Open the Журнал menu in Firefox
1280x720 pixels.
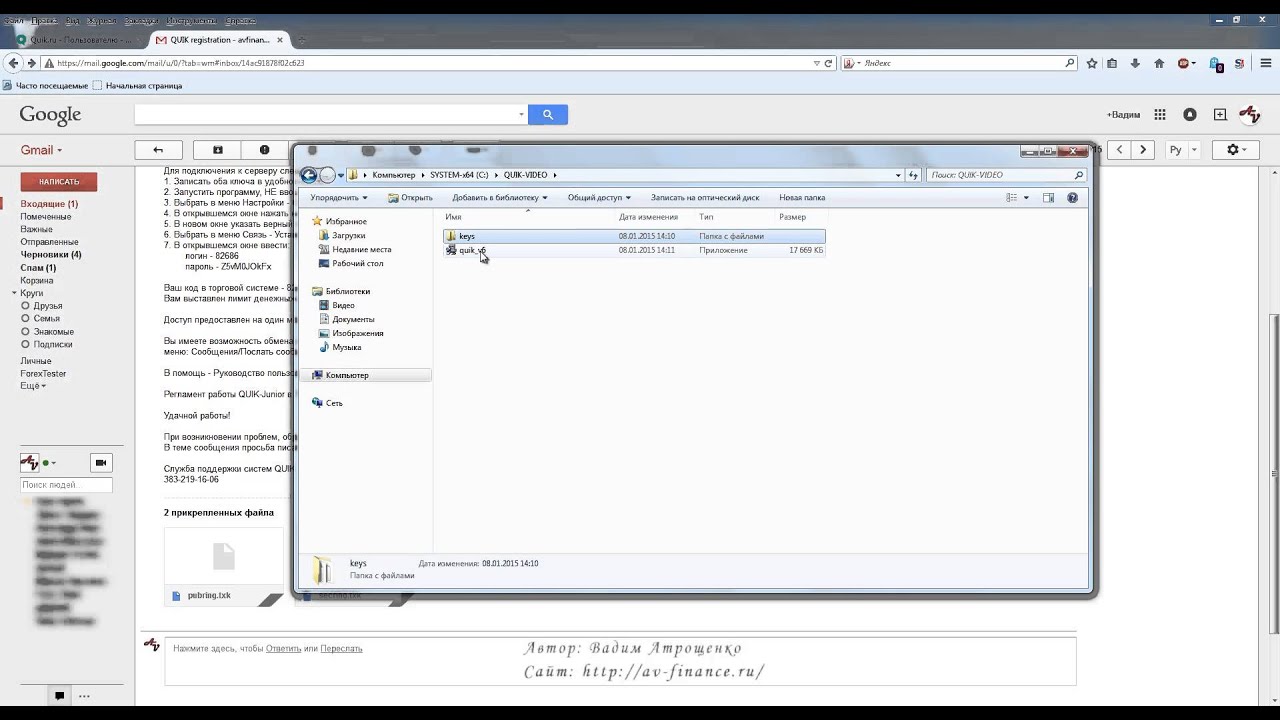click(101, 20)
